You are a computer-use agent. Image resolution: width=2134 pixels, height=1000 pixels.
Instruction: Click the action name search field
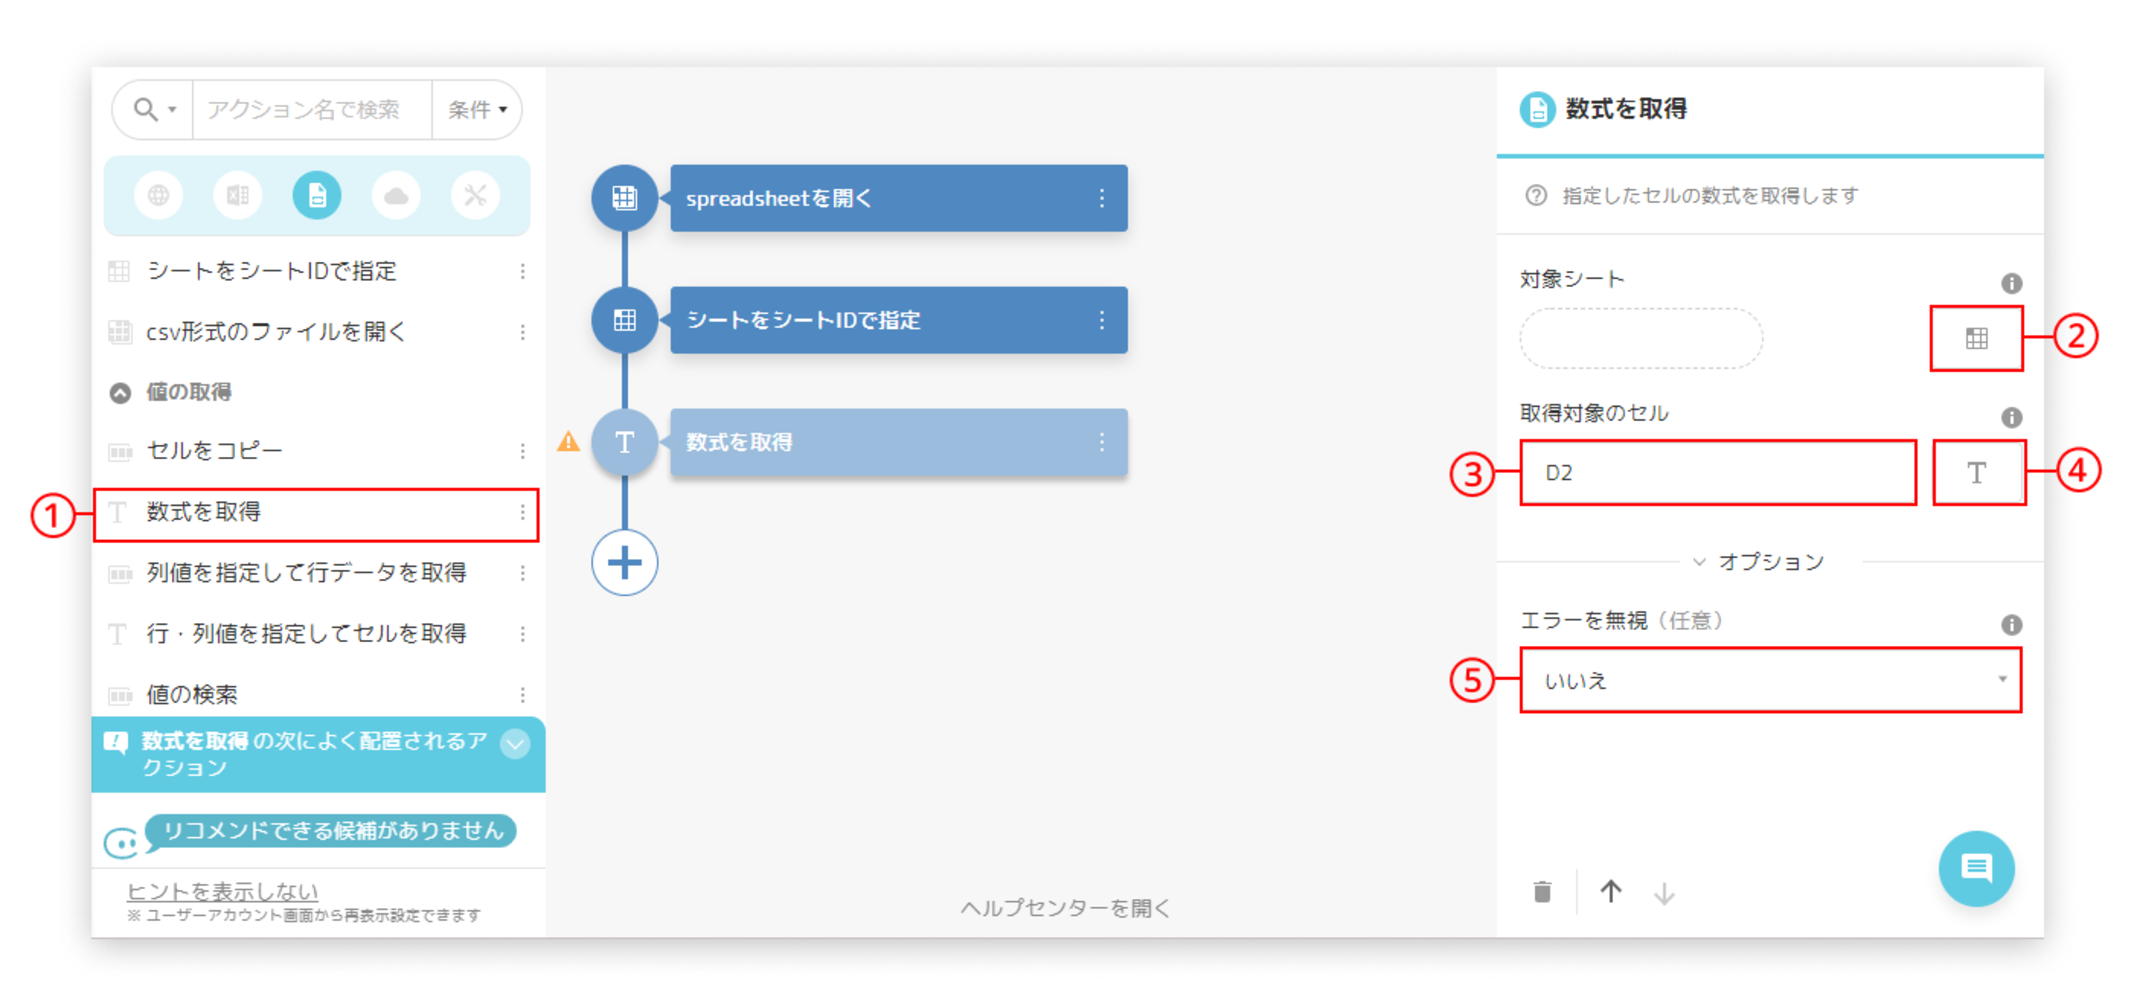point(312,109)
